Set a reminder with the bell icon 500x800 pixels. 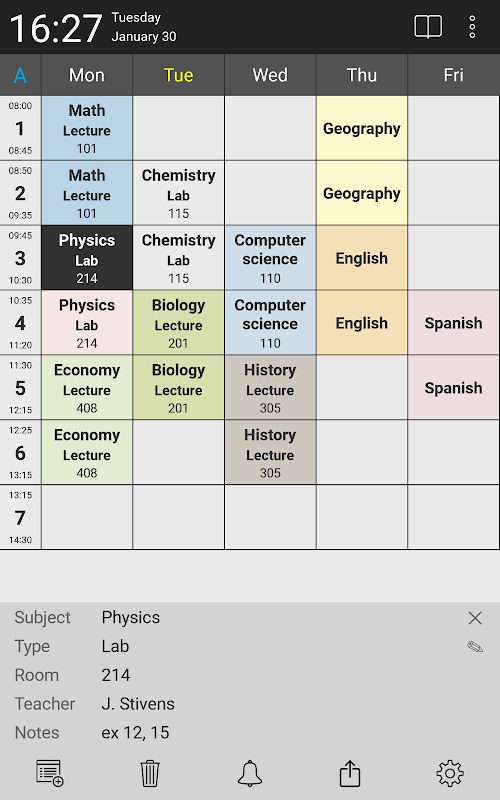pyautogui.click(x=250, y=773)
